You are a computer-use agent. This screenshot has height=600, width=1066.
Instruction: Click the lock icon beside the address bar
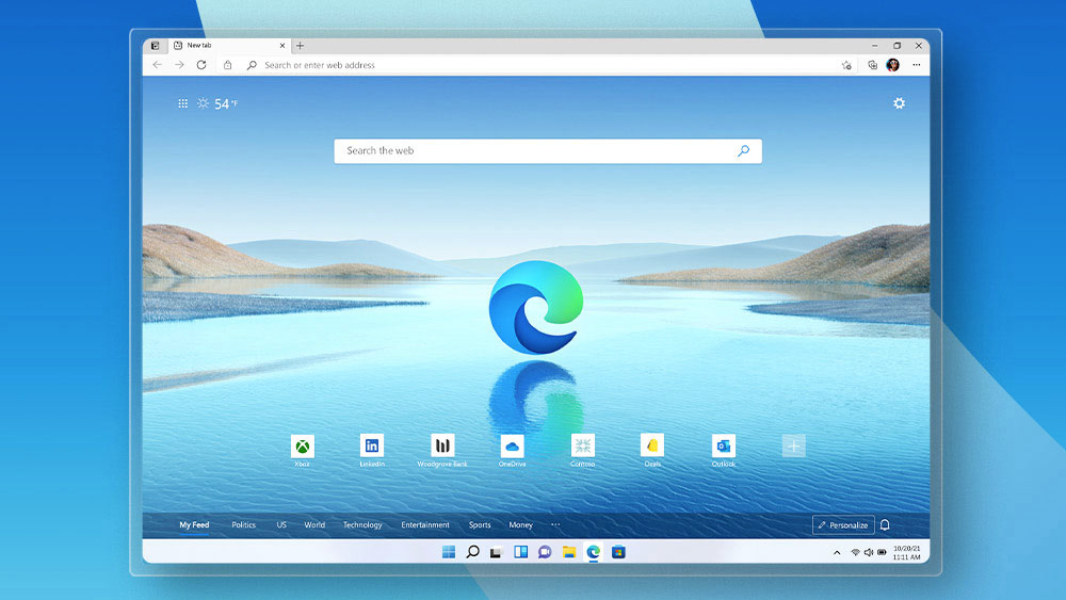coord(228,65)
